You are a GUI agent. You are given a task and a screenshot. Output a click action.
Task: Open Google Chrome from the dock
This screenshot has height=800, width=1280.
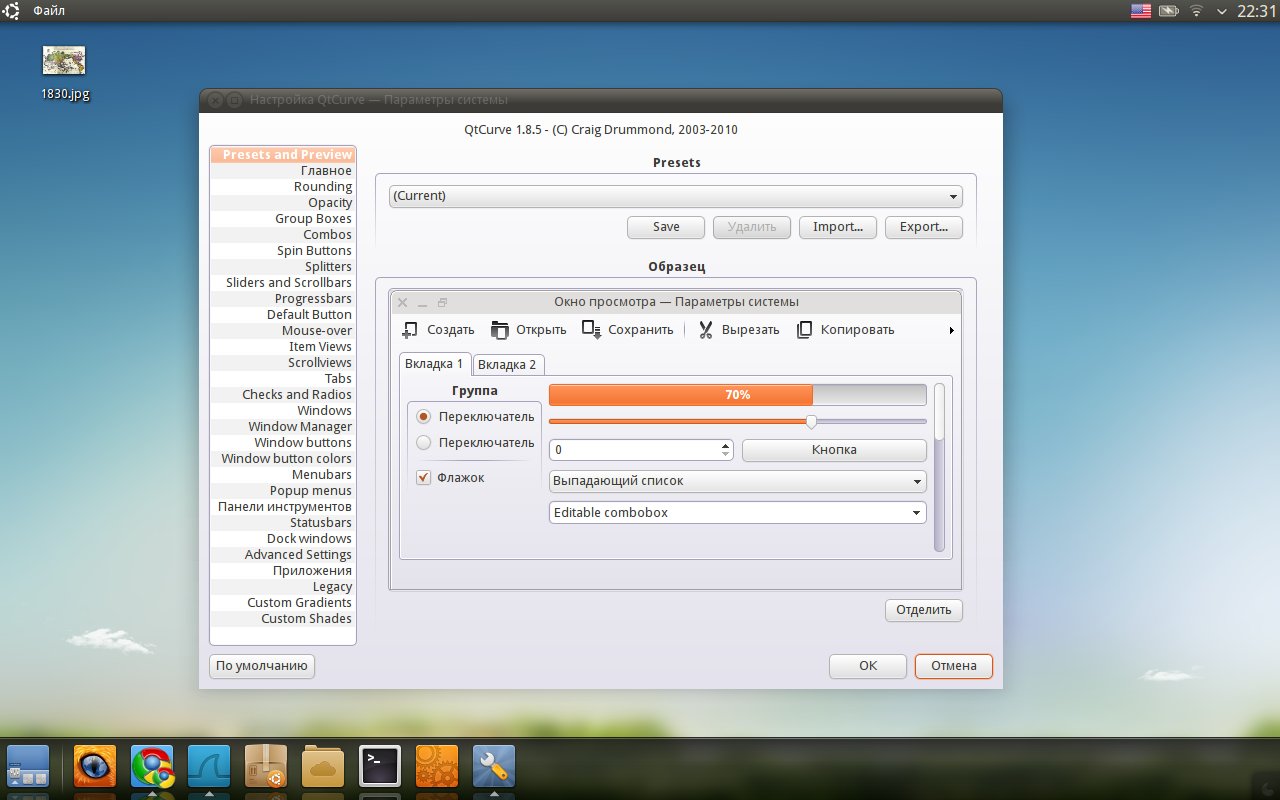point(152,767)
